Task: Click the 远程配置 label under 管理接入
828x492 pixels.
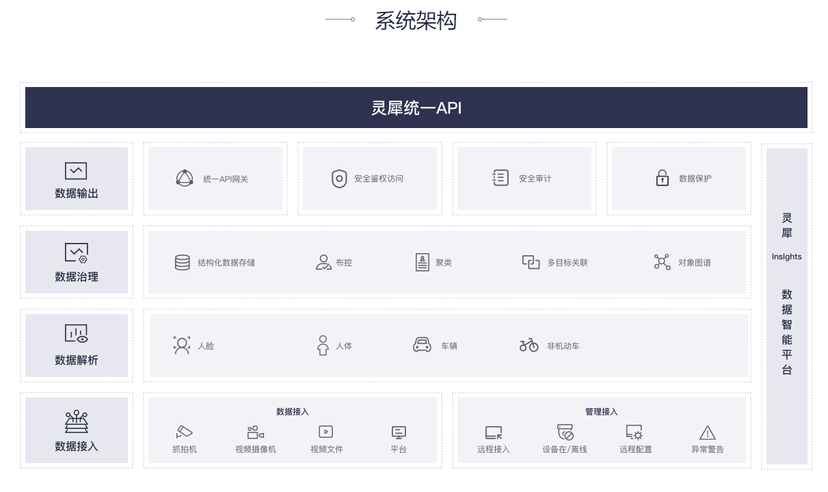Action: (x=635, y=450)
